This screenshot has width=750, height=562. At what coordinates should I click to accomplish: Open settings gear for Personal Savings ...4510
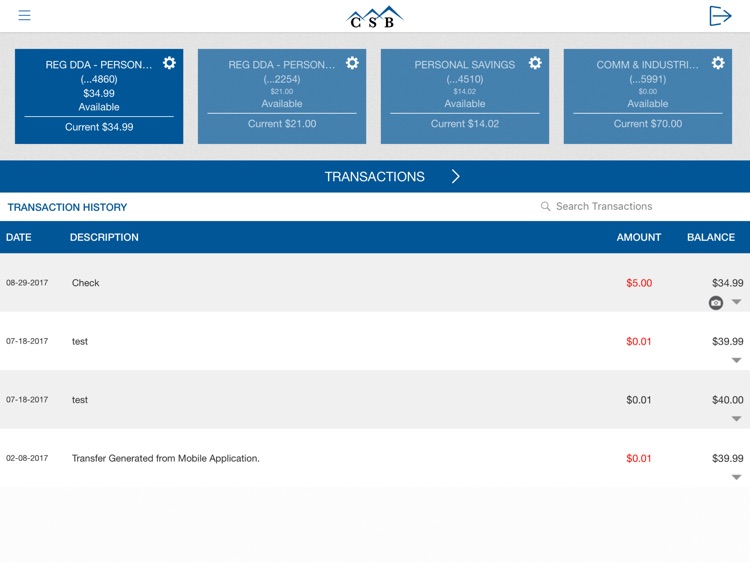[x=535, y=63]
